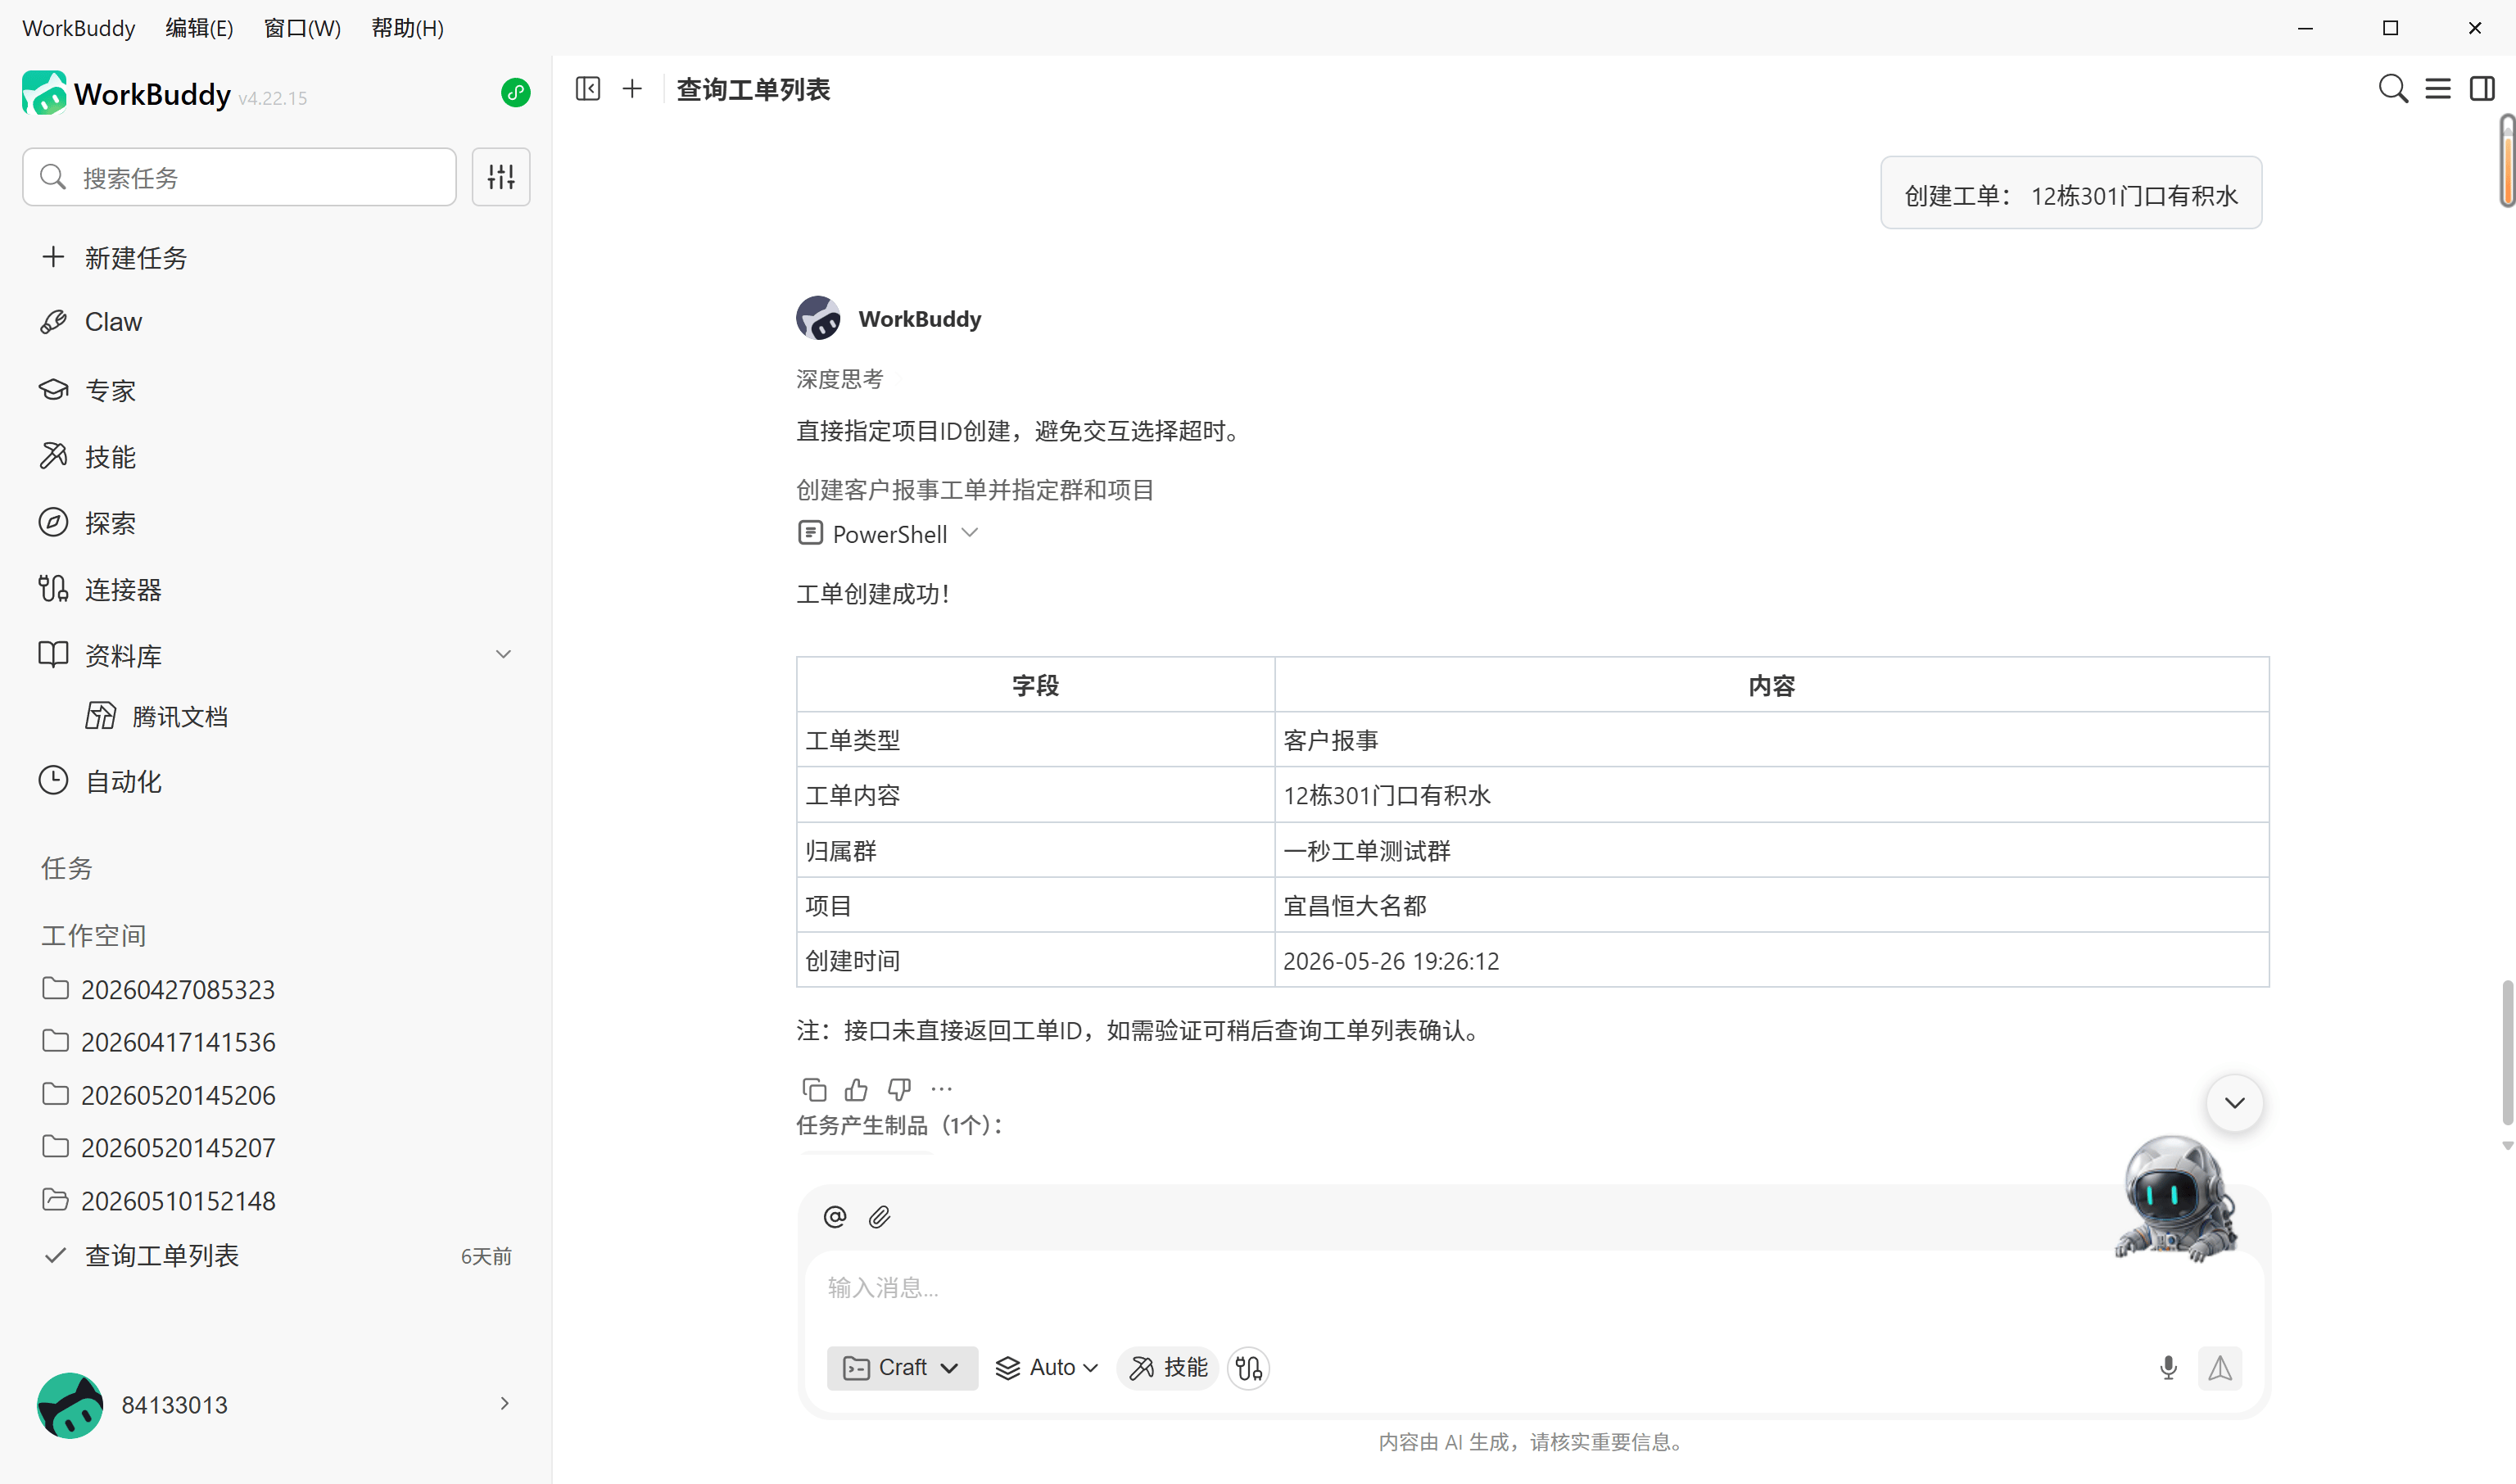This screenshot has width=2516, height=1484.
Task: Open the 编辑(E) menu
Action: [199, 28]
